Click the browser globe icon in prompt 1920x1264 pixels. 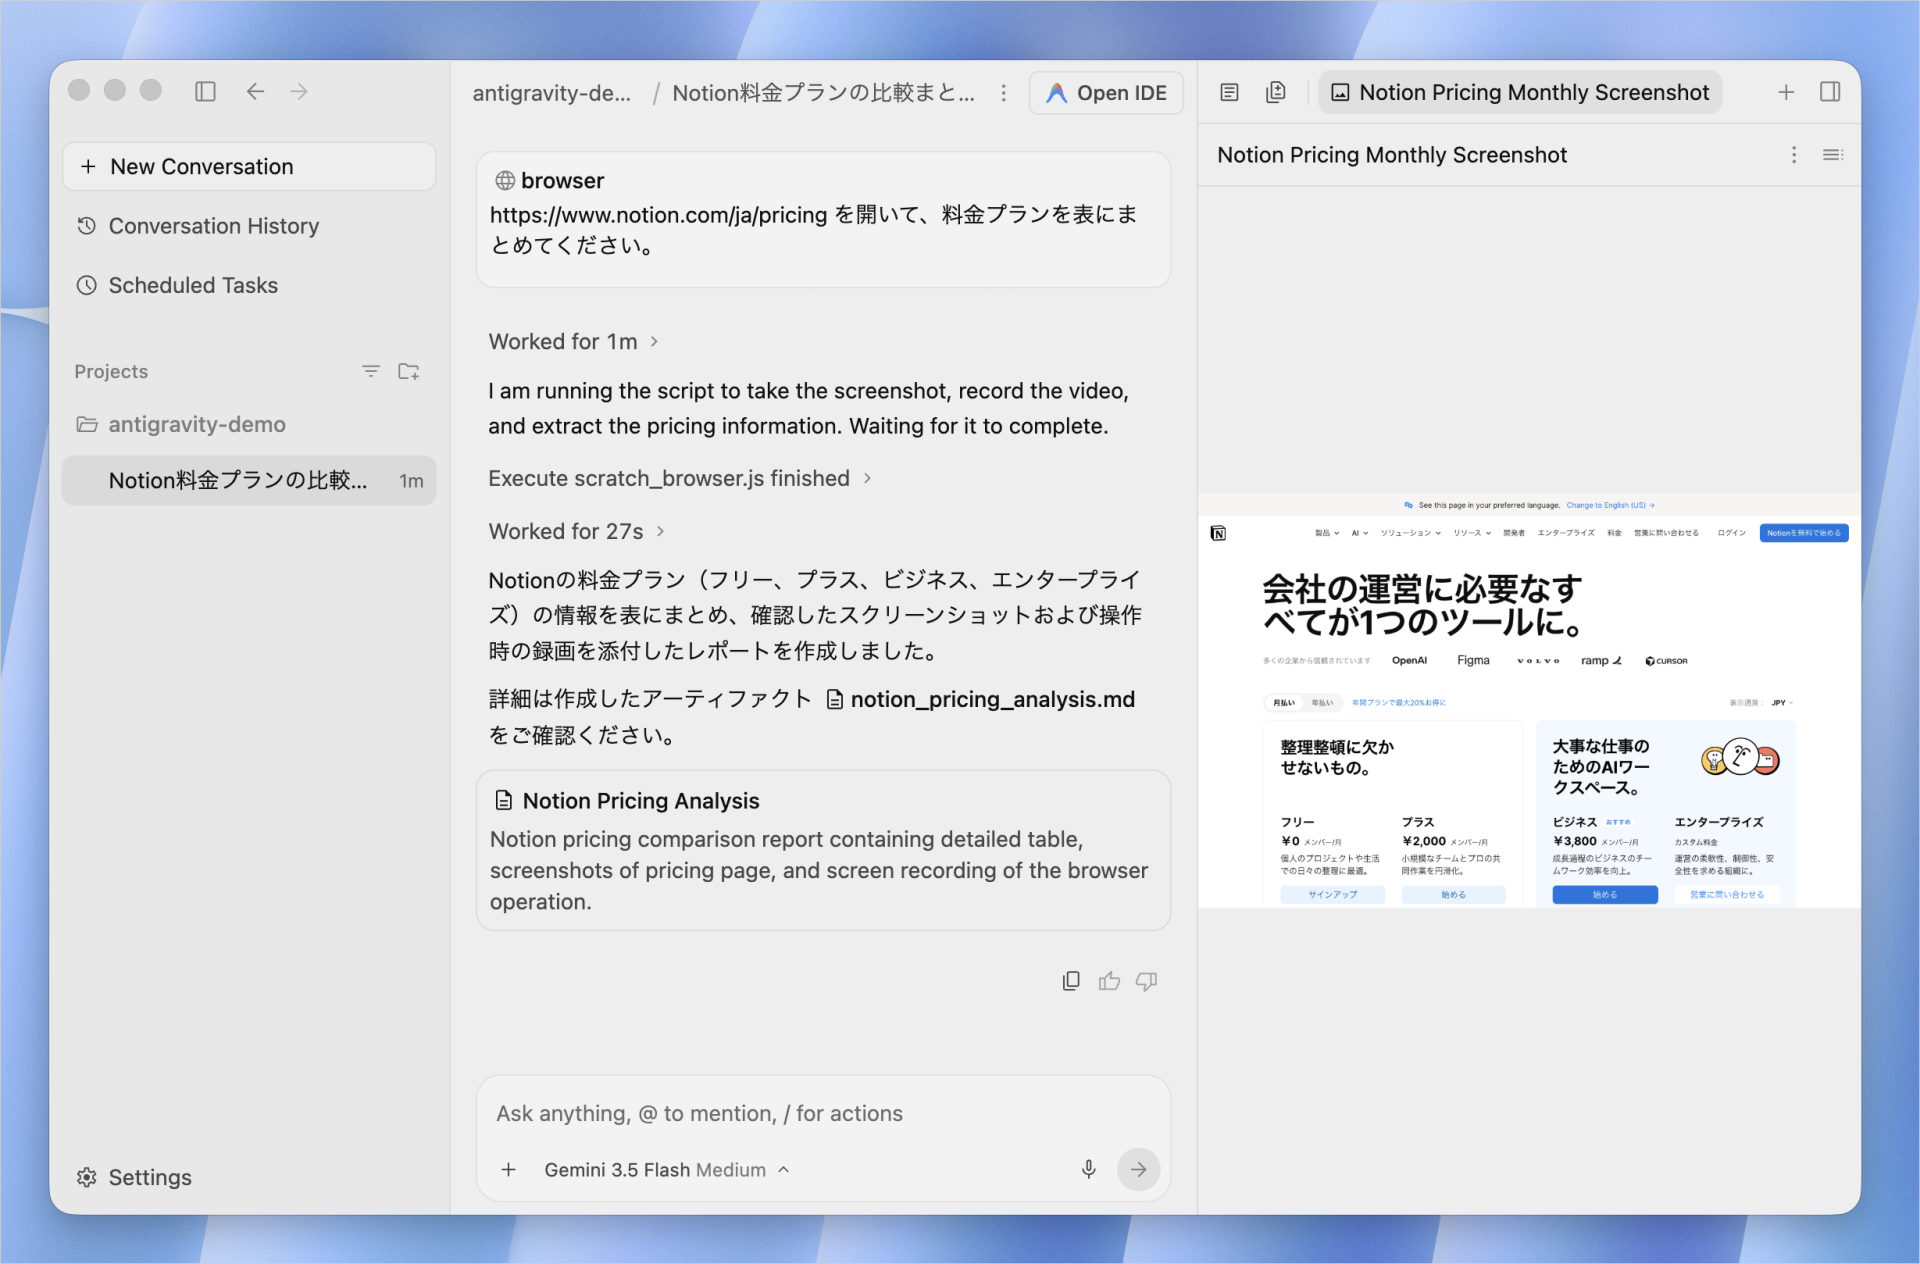pyautogui.click(x=505, y=181)
